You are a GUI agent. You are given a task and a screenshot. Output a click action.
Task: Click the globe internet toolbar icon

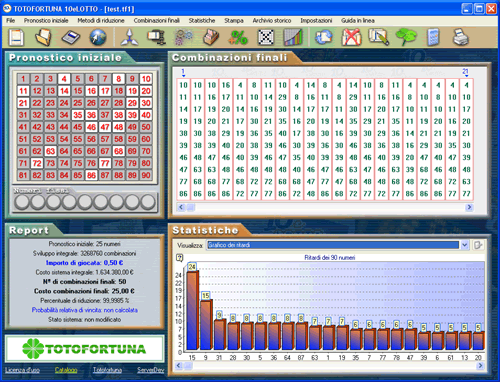98,37
